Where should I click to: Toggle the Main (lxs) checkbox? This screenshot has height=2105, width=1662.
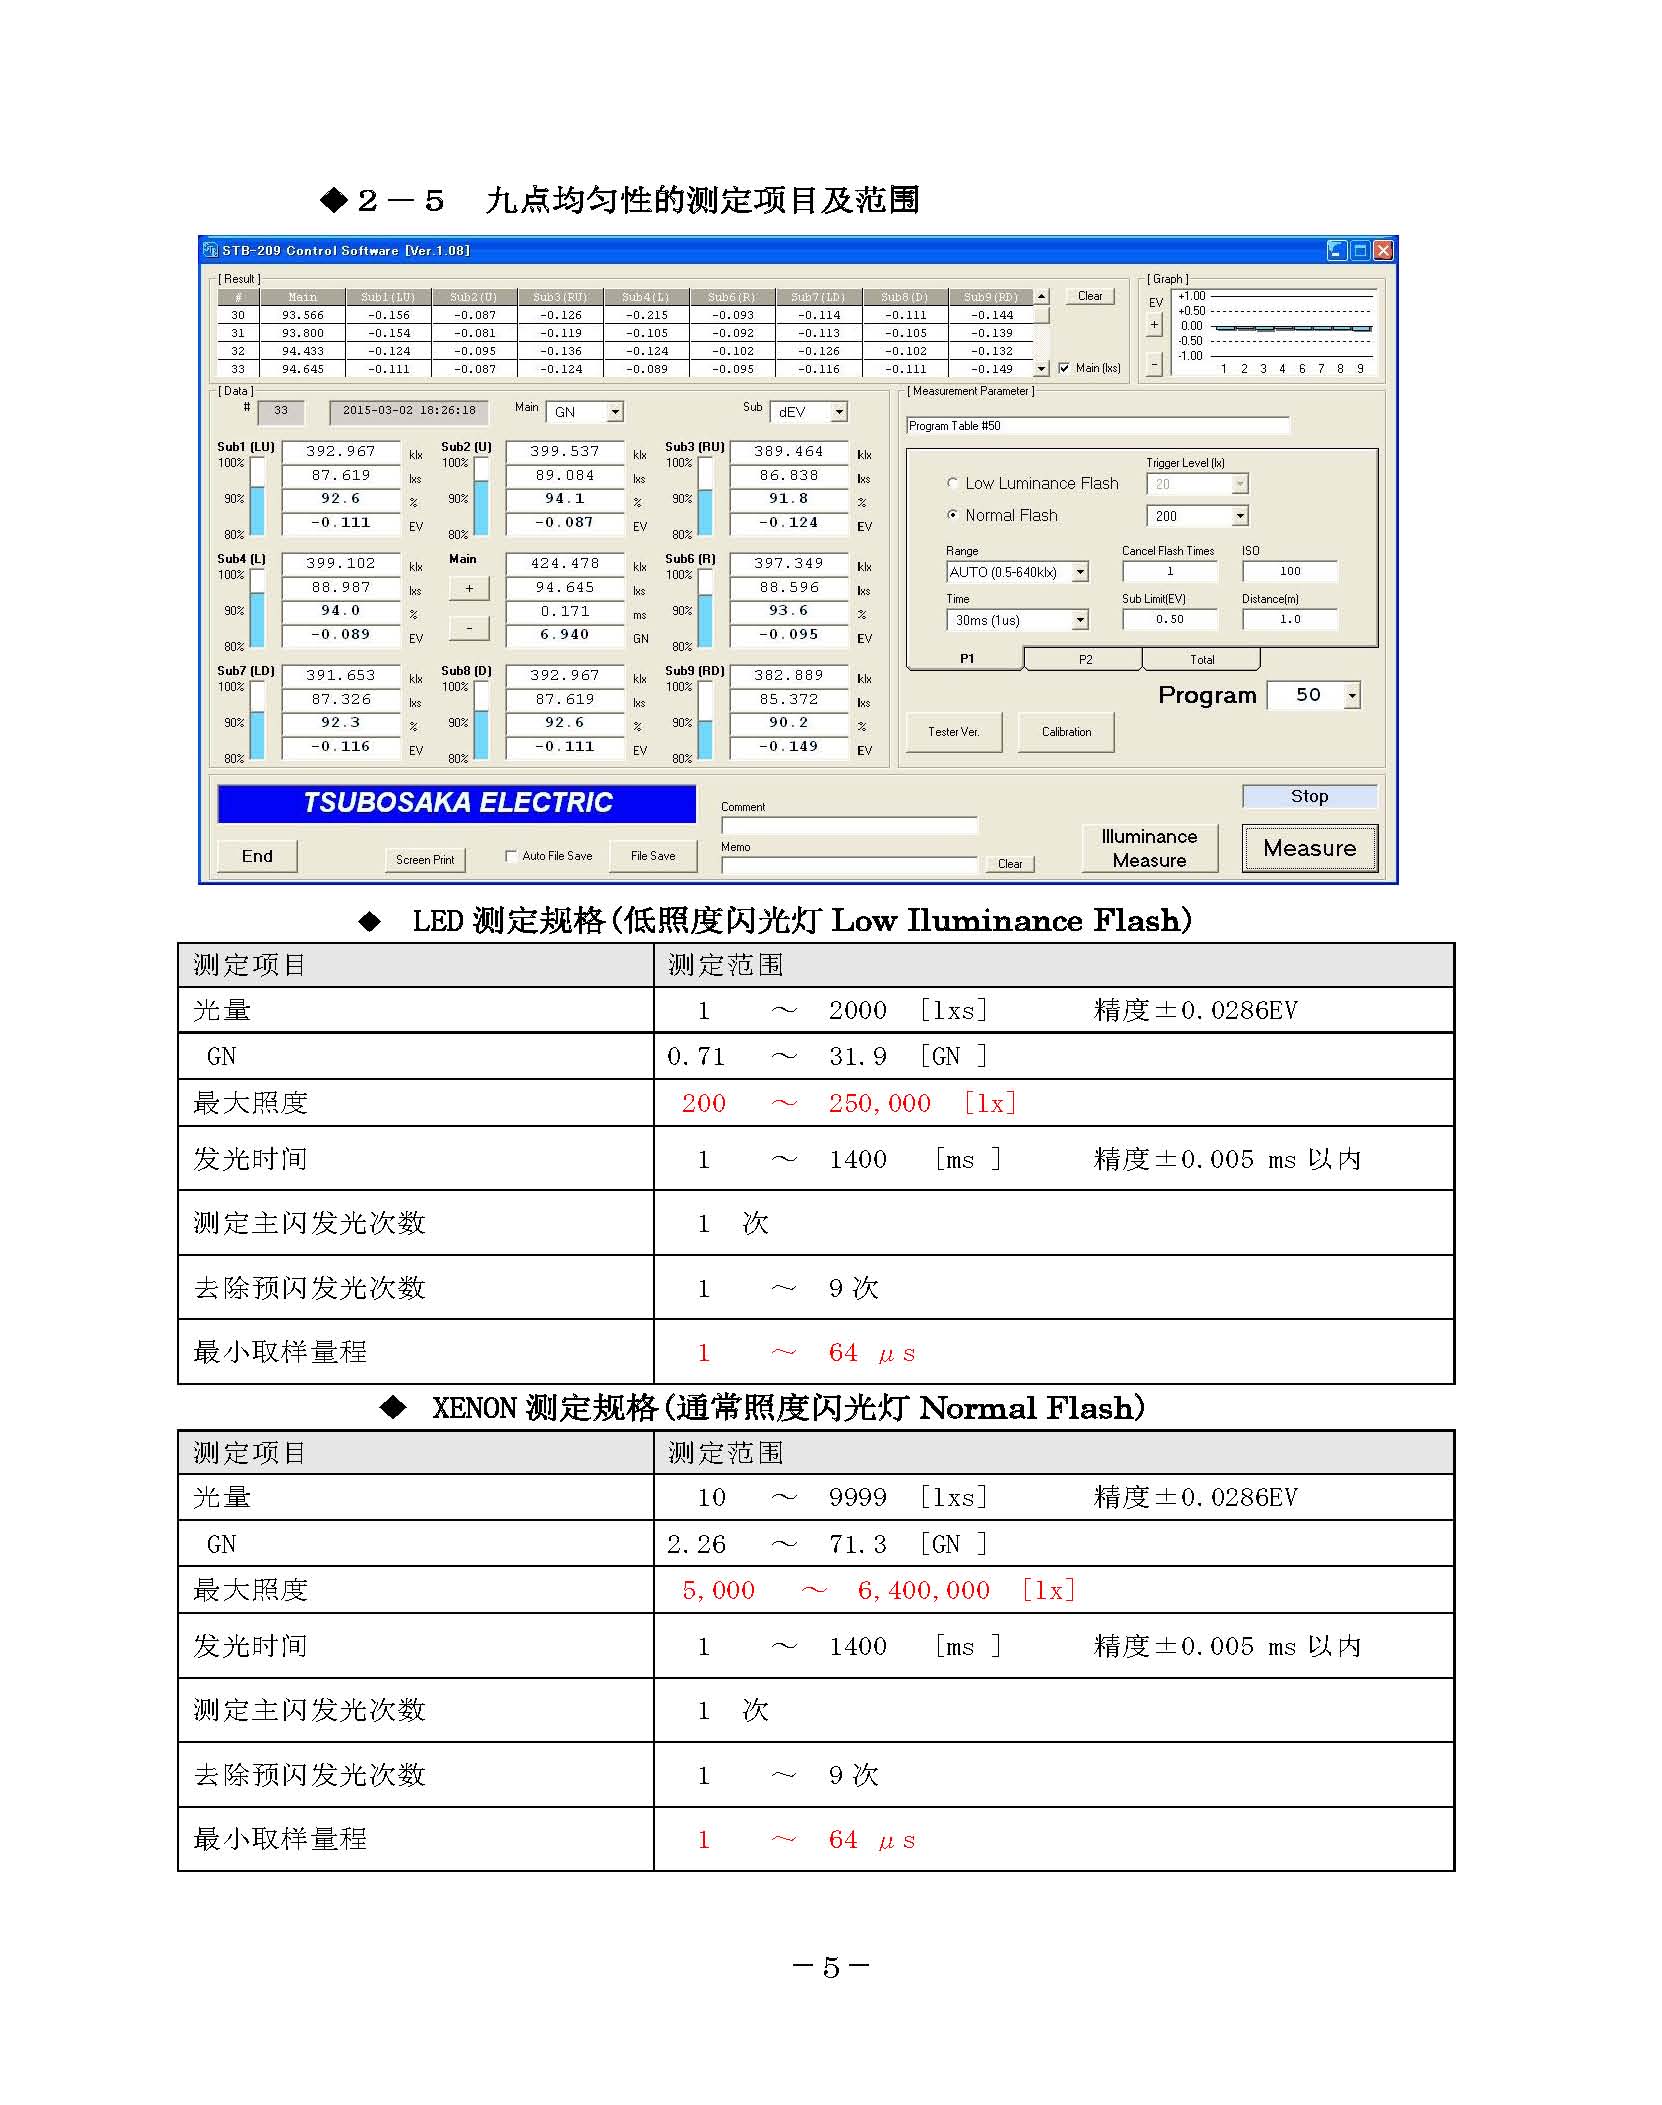point(1064,368)
